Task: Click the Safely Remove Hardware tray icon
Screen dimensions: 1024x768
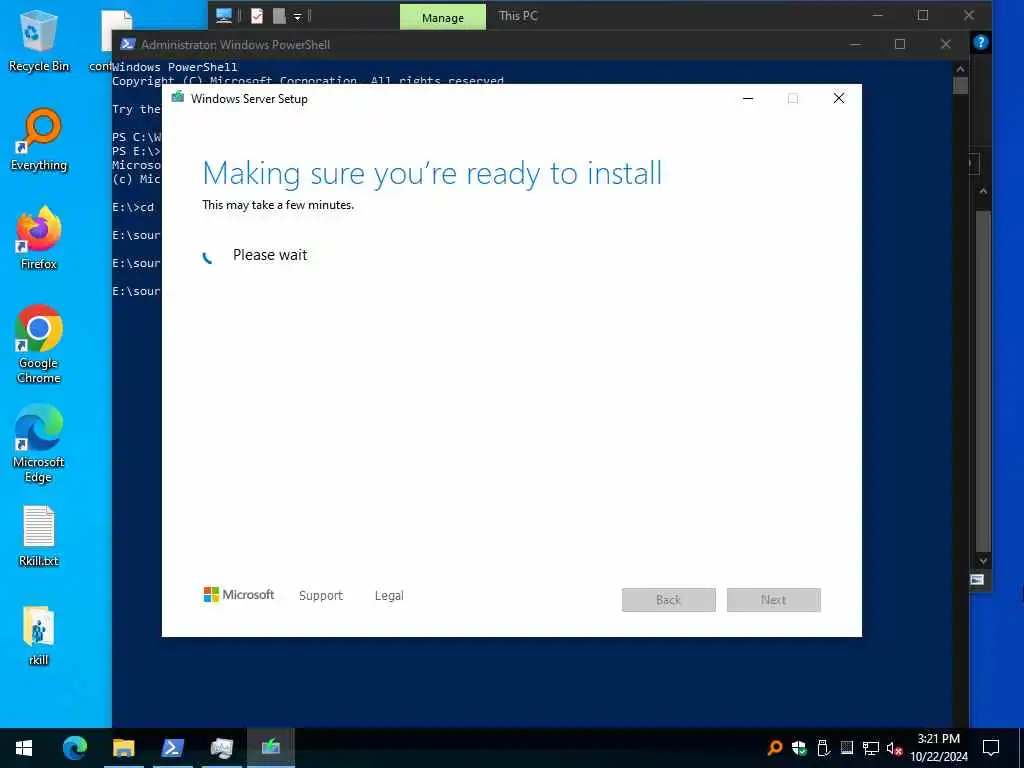Action: click(823, 748)
